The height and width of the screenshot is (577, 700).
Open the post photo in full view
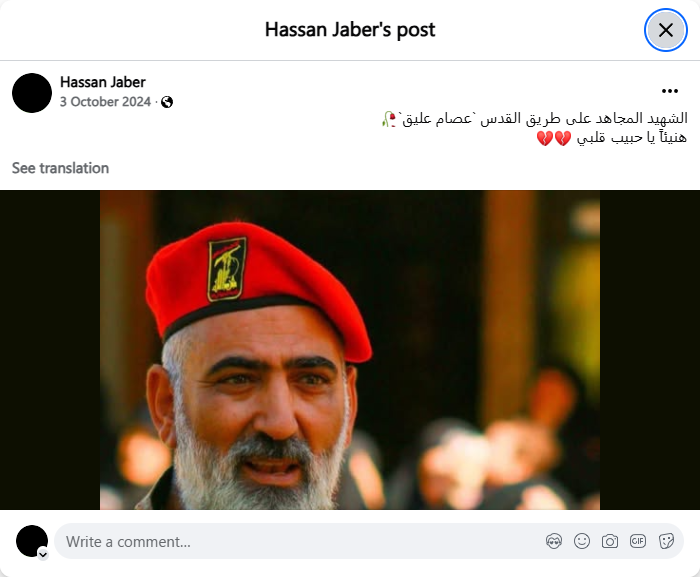tap(350, 350)
